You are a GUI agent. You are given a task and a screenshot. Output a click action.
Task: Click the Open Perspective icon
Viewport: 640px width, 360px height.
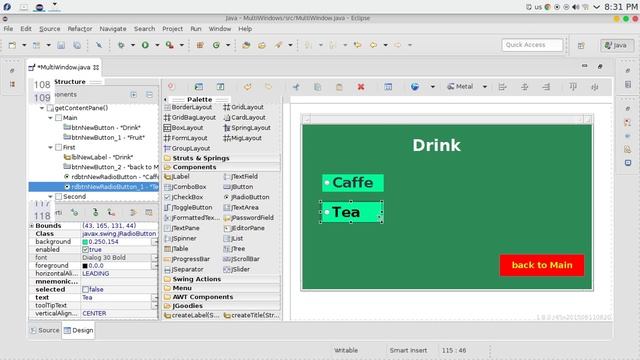[x=581, y=45]
